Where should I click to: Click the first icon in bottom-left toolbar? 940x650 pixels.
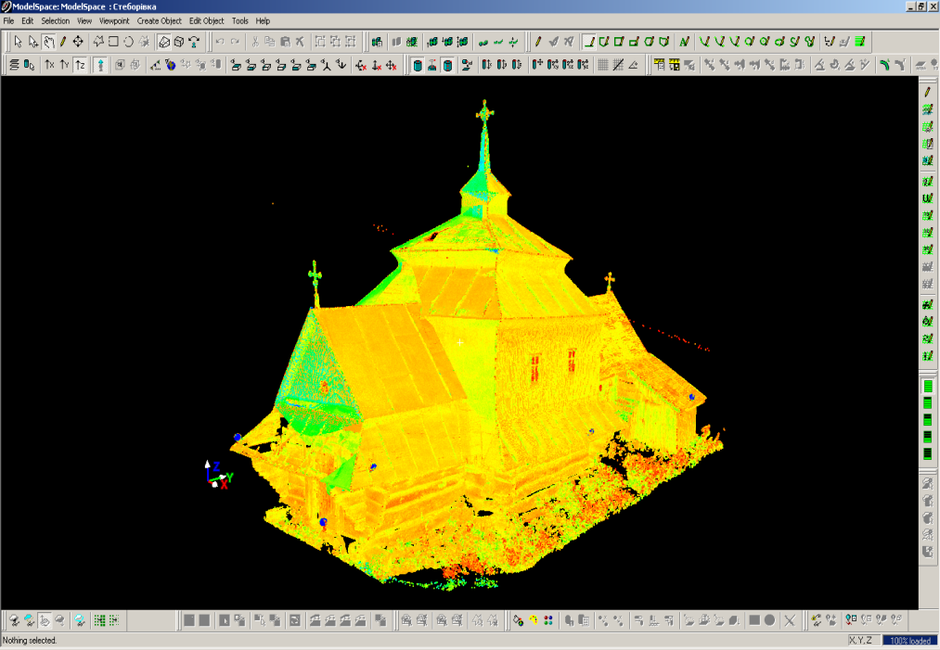coord(14,620)
